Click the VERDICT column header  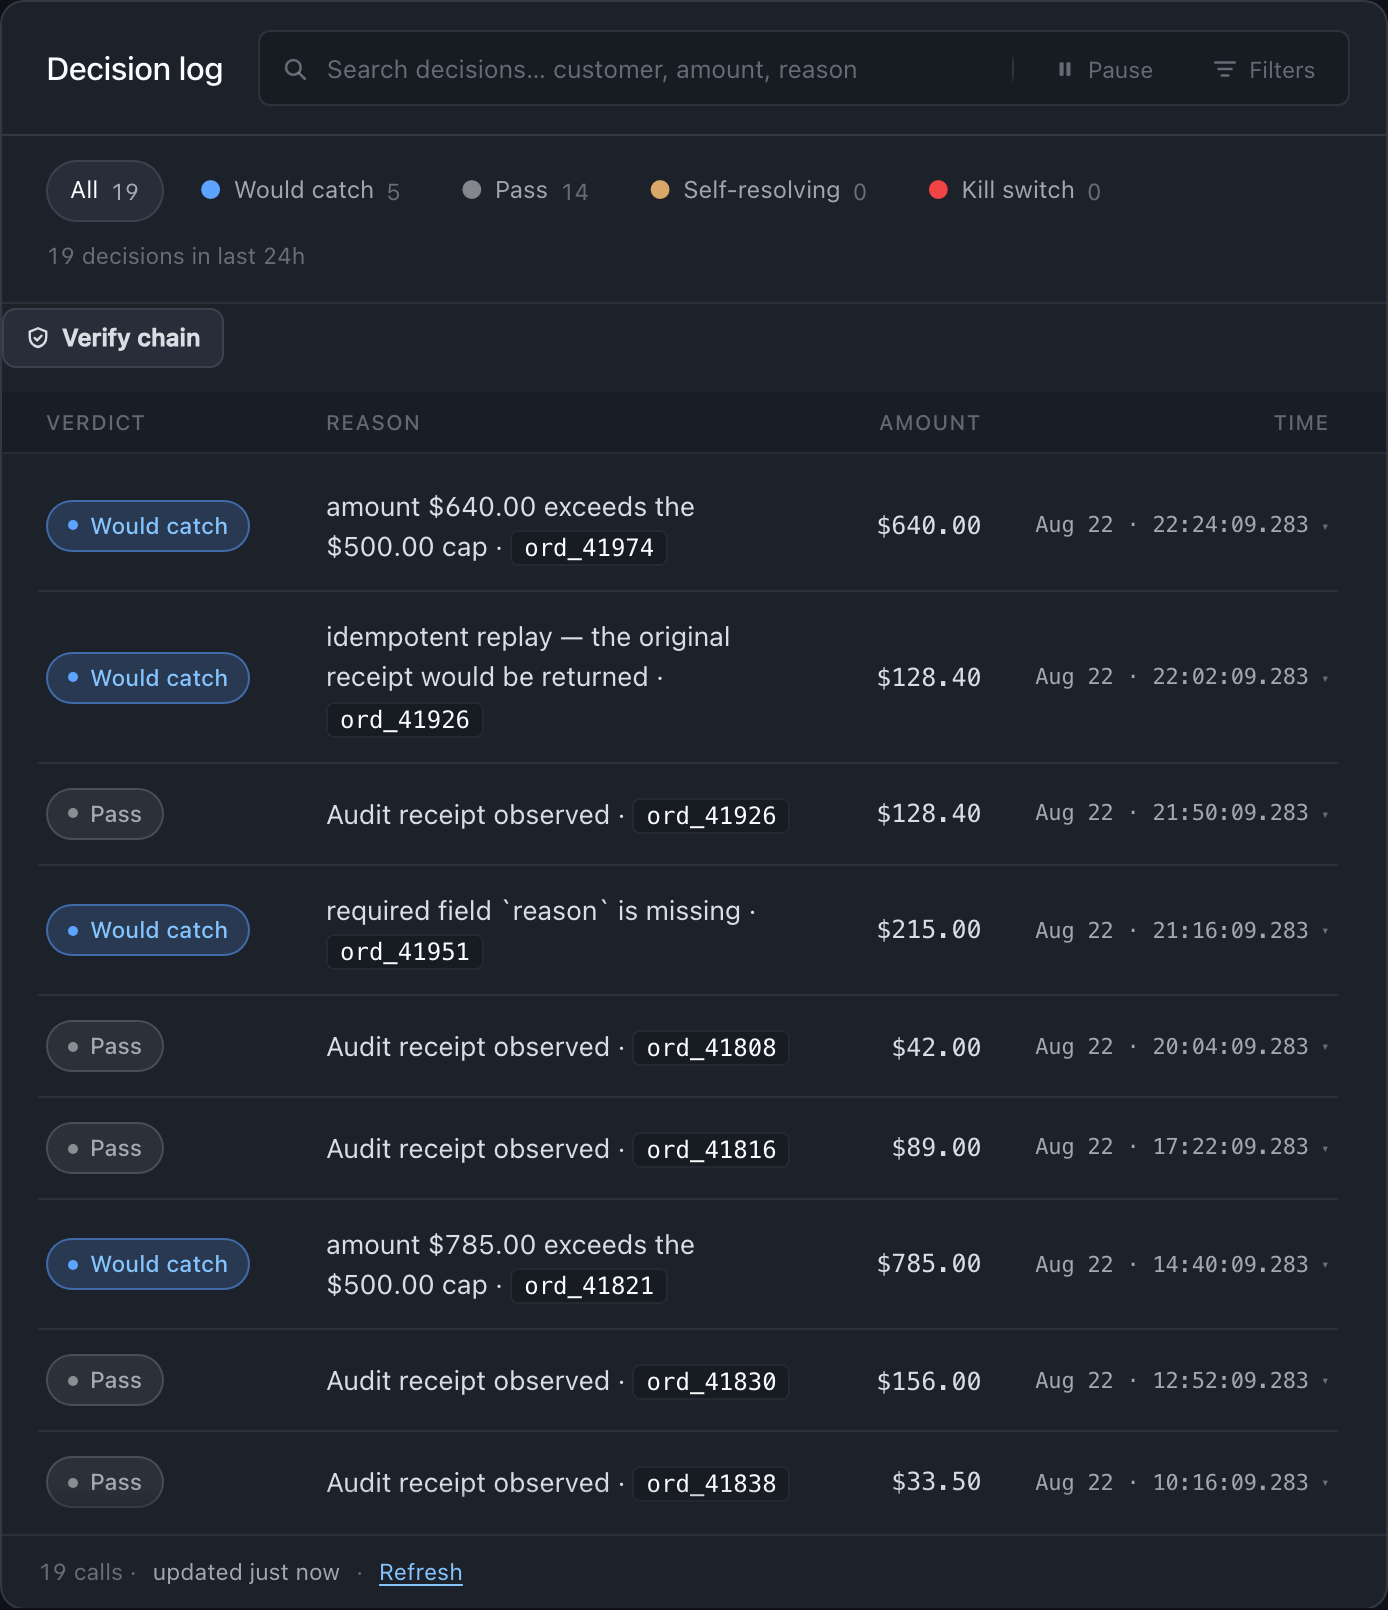click(x=96, y=423)
